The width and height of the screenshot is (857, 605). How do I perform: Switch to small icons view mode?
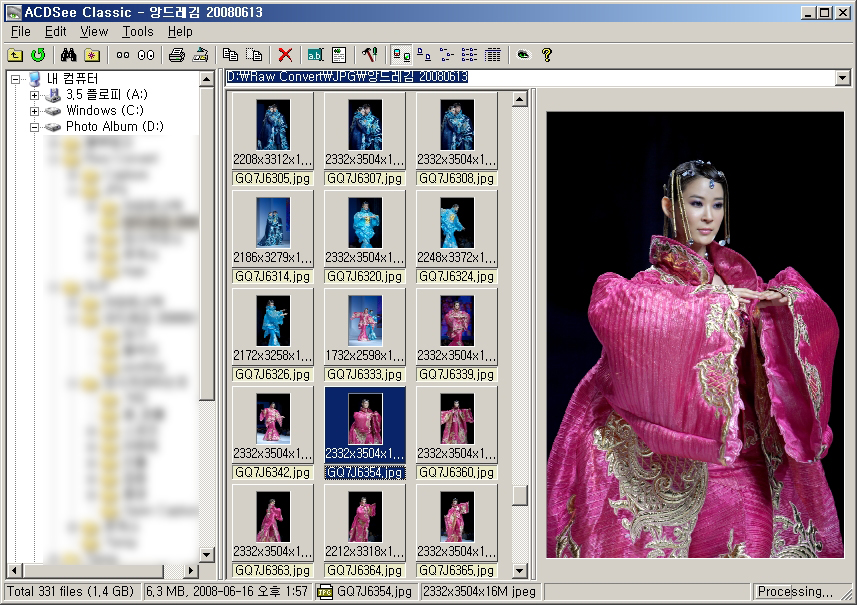447,55
